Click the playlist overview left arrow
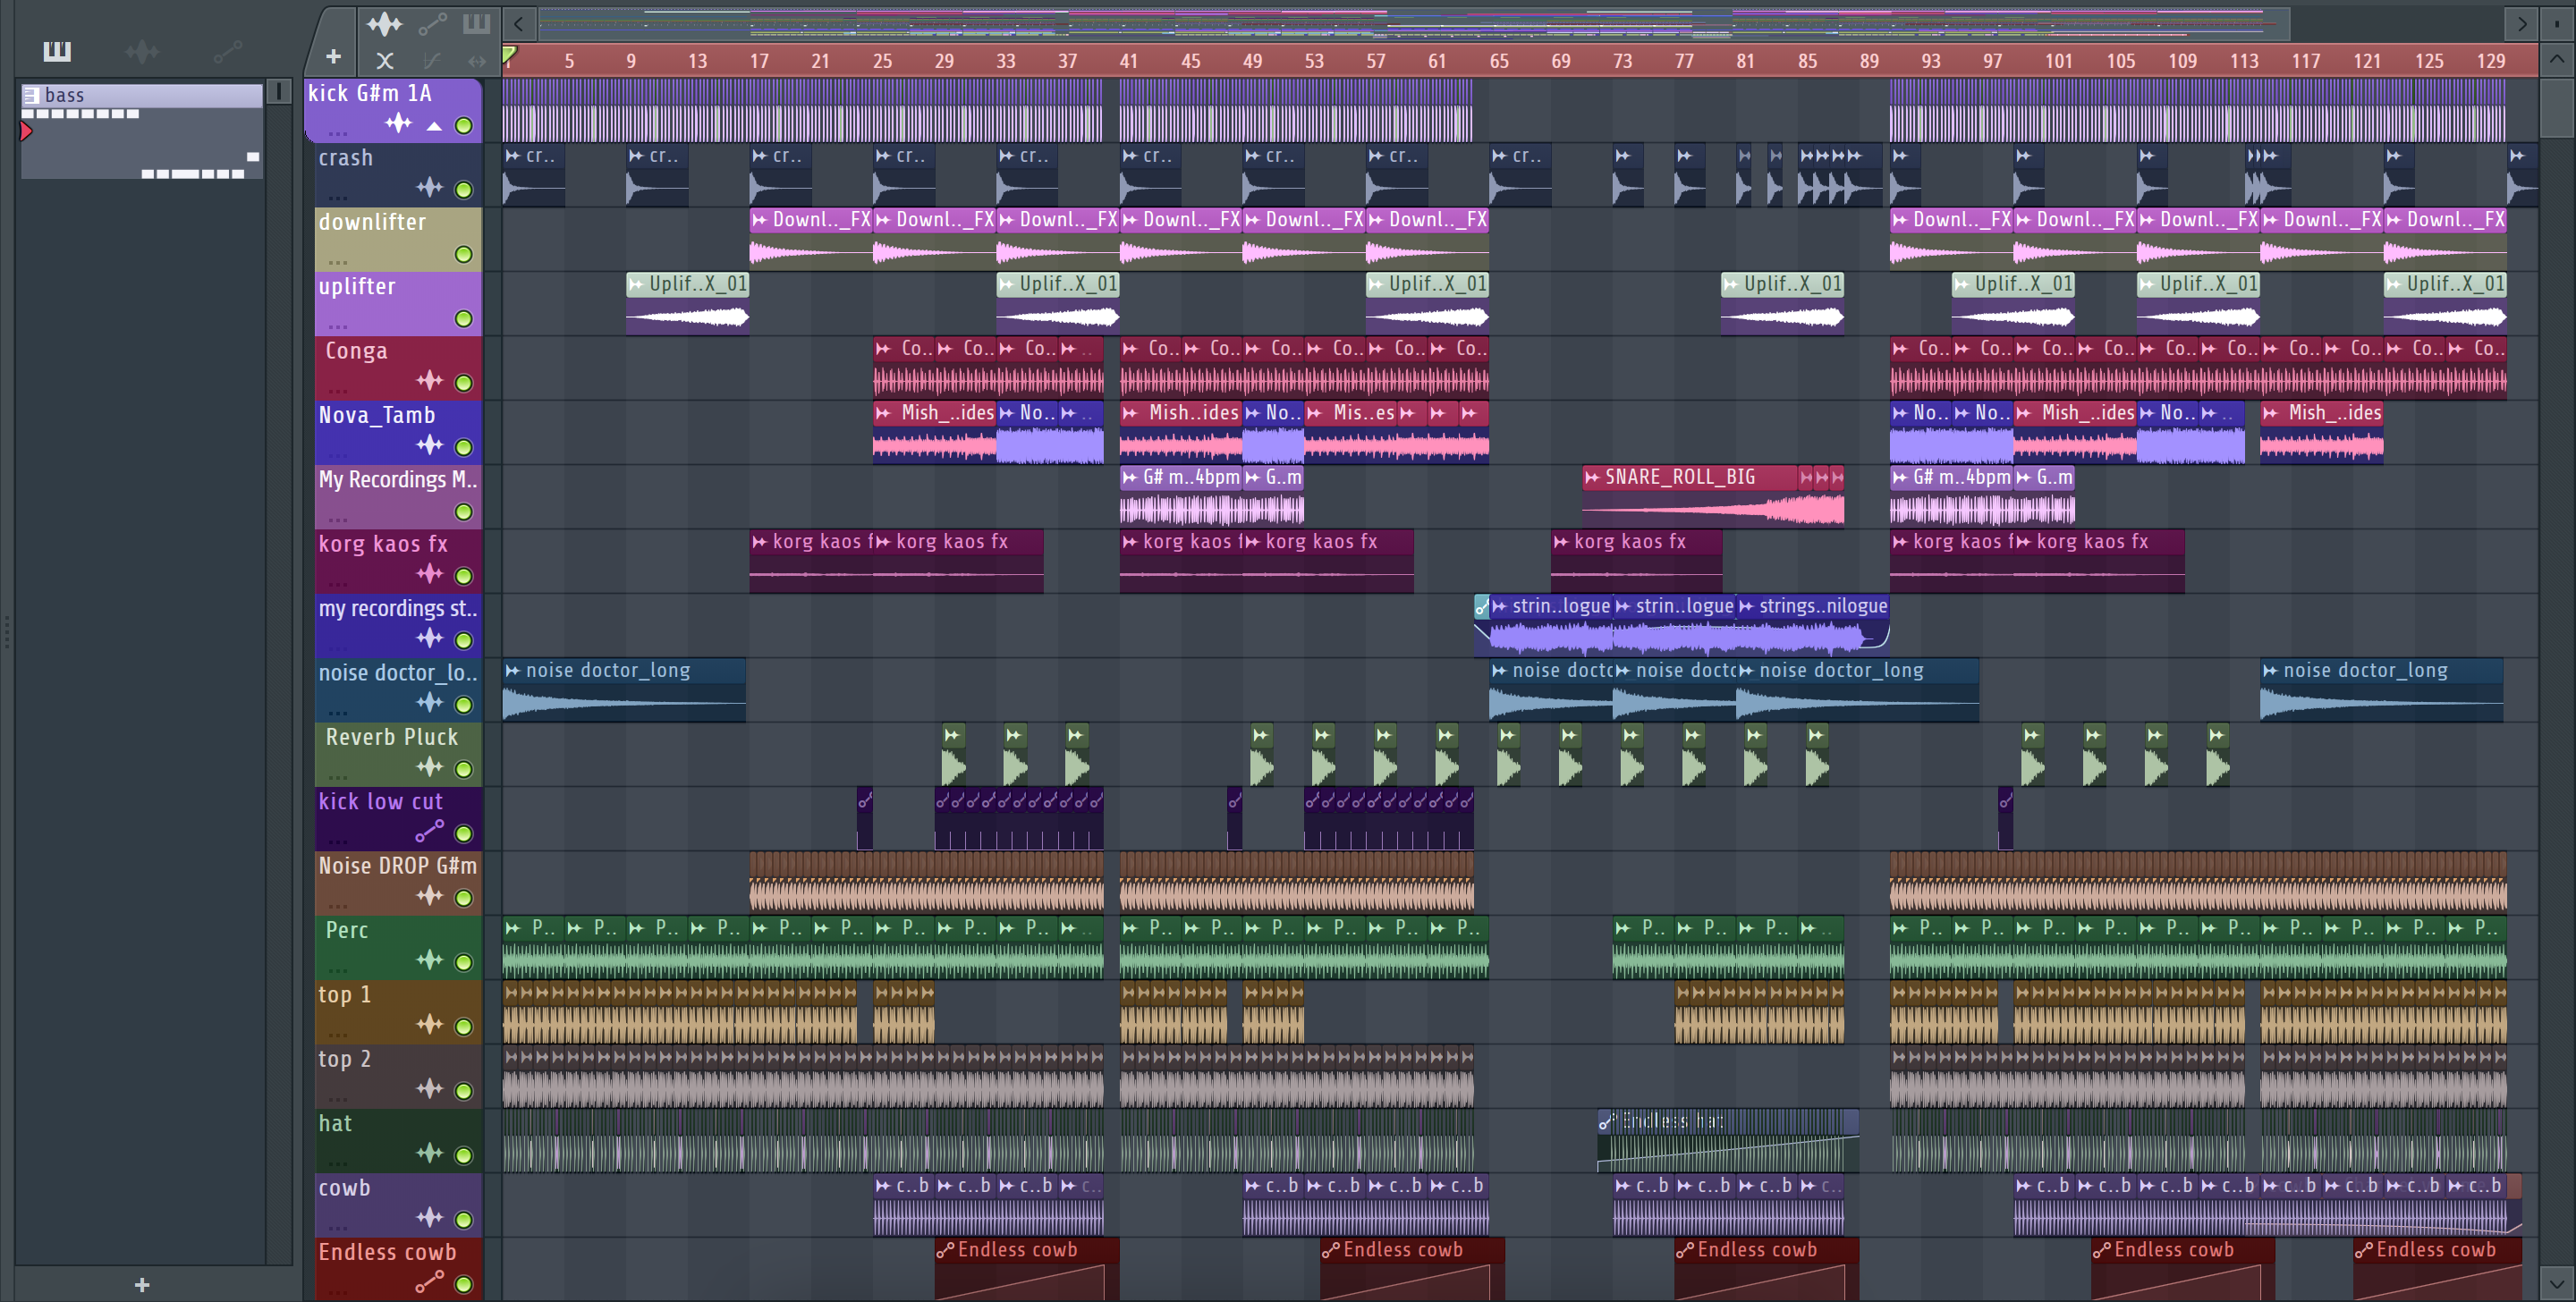2576x1302 pixels. [x=519, y=24]
